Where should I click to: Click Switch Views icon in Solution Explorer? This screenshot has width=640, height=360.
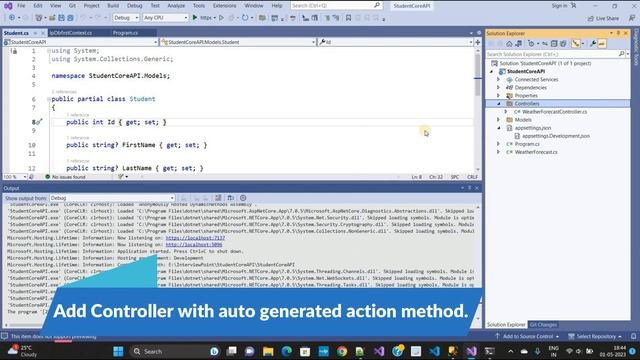518,44
